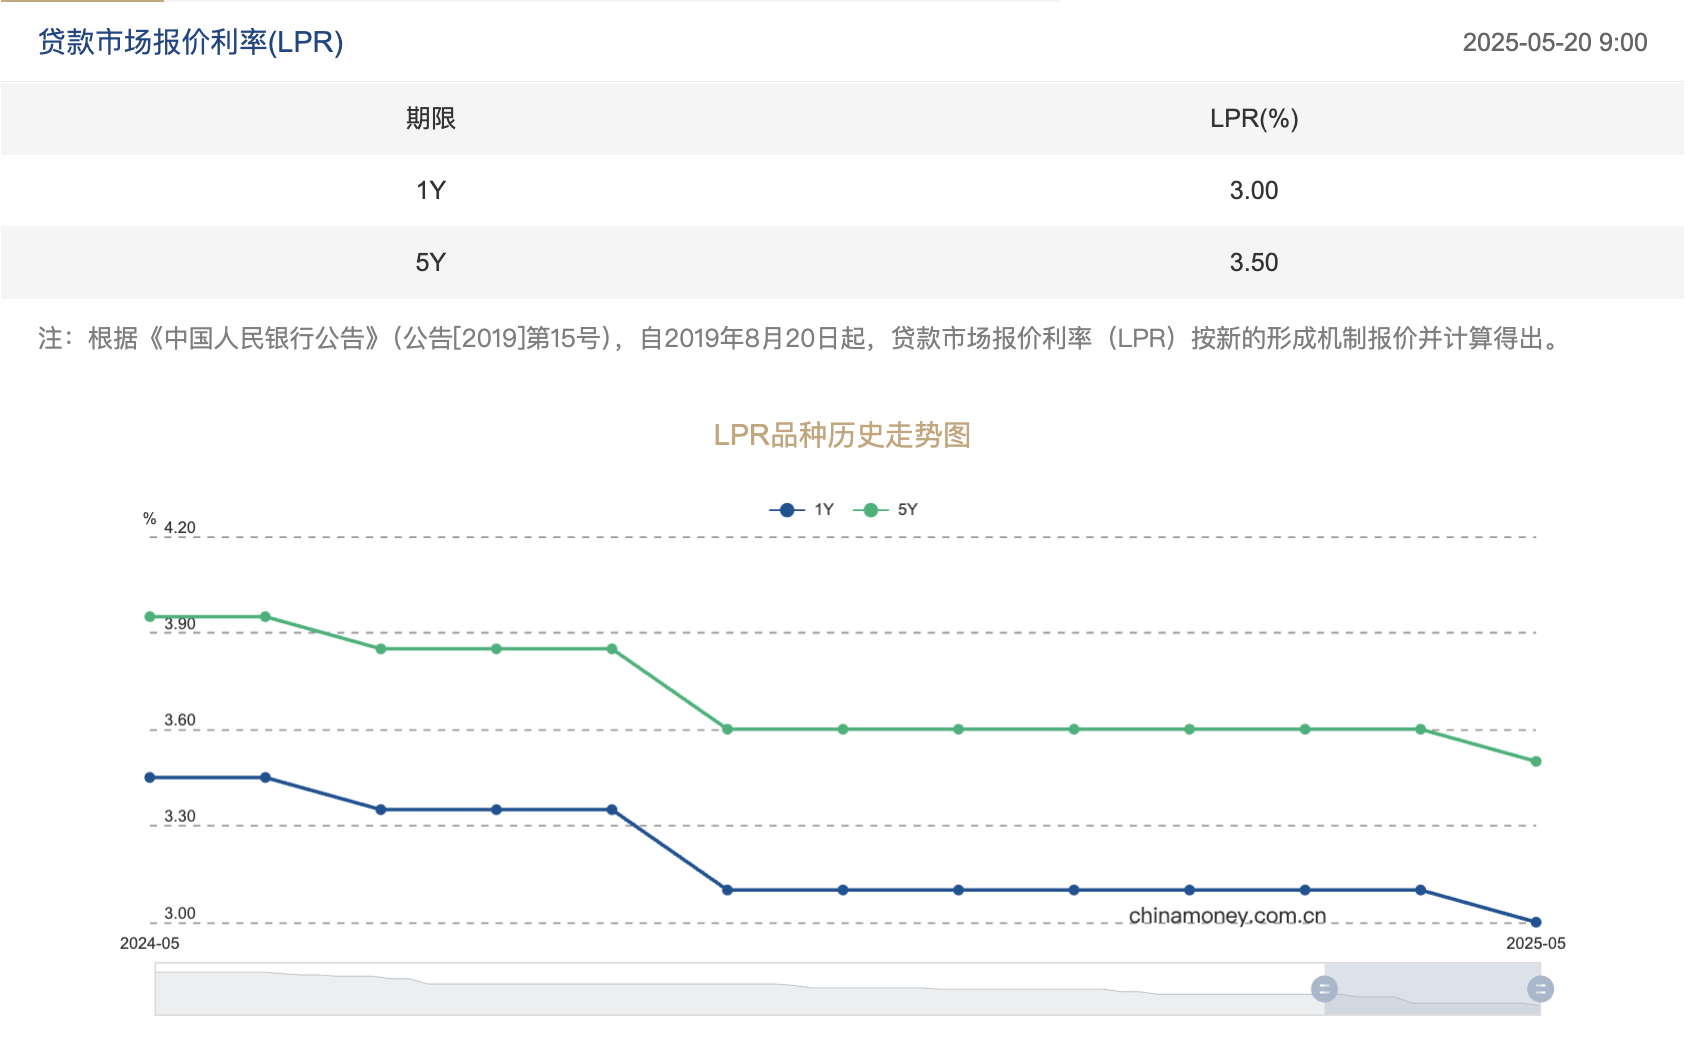Toggle the 5Y series legend item
This screenshot has height=1046, width=1690.
[885, 510]
